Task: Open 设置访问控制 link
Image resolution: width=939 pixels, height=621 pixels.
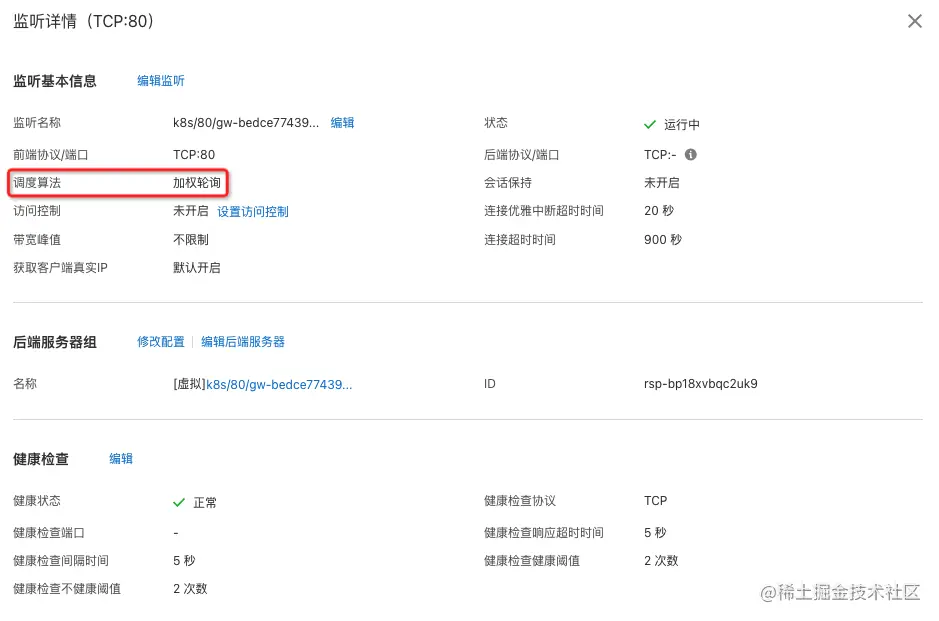Action: [253, 211]
